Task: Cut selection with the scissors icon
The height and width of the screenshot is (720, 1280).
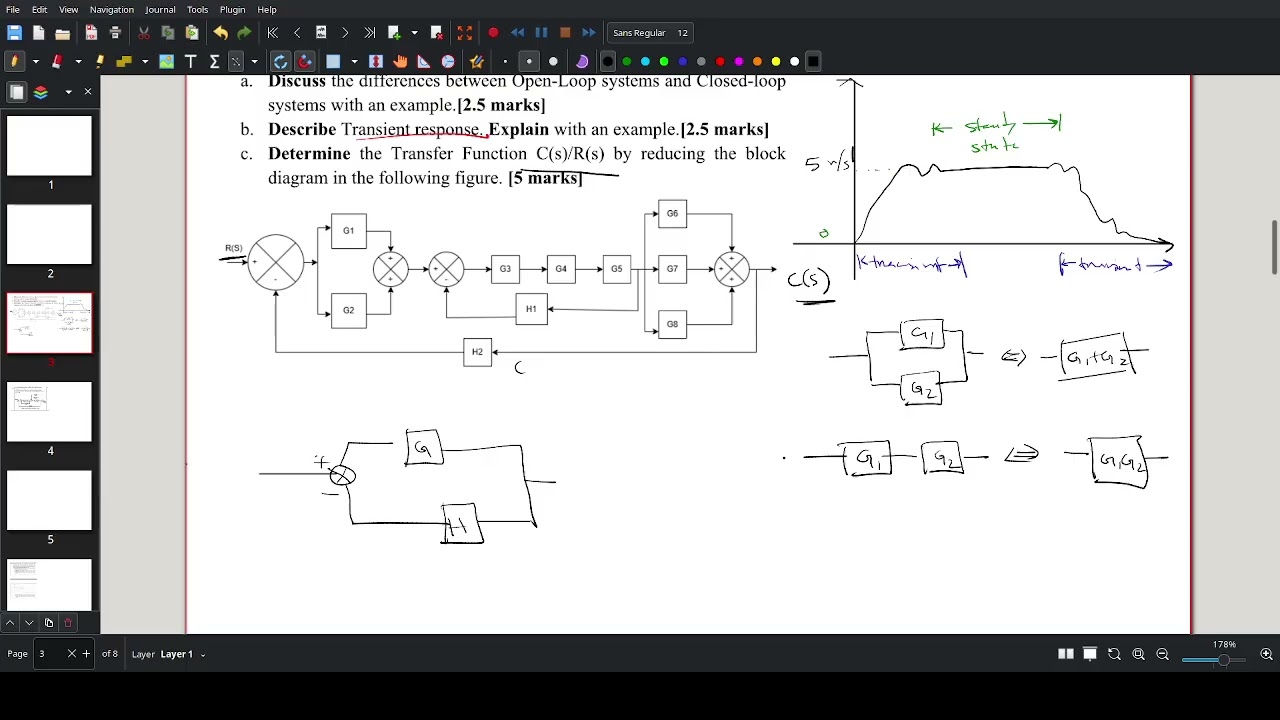Action: point(144,33)
